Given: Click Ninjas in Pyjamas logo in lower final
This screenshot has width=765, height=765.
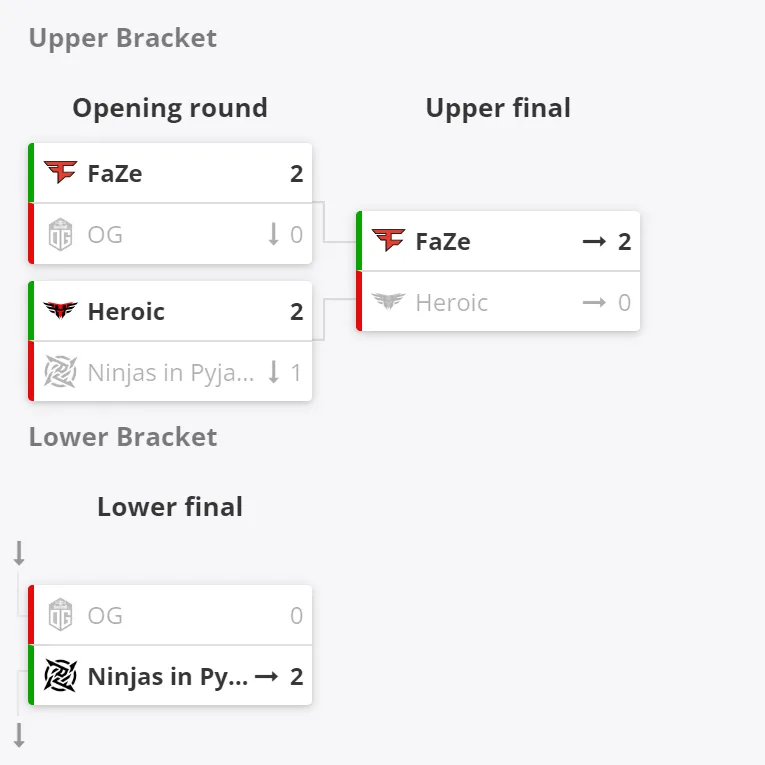Looking at the screenshot, I should (60, 676).
